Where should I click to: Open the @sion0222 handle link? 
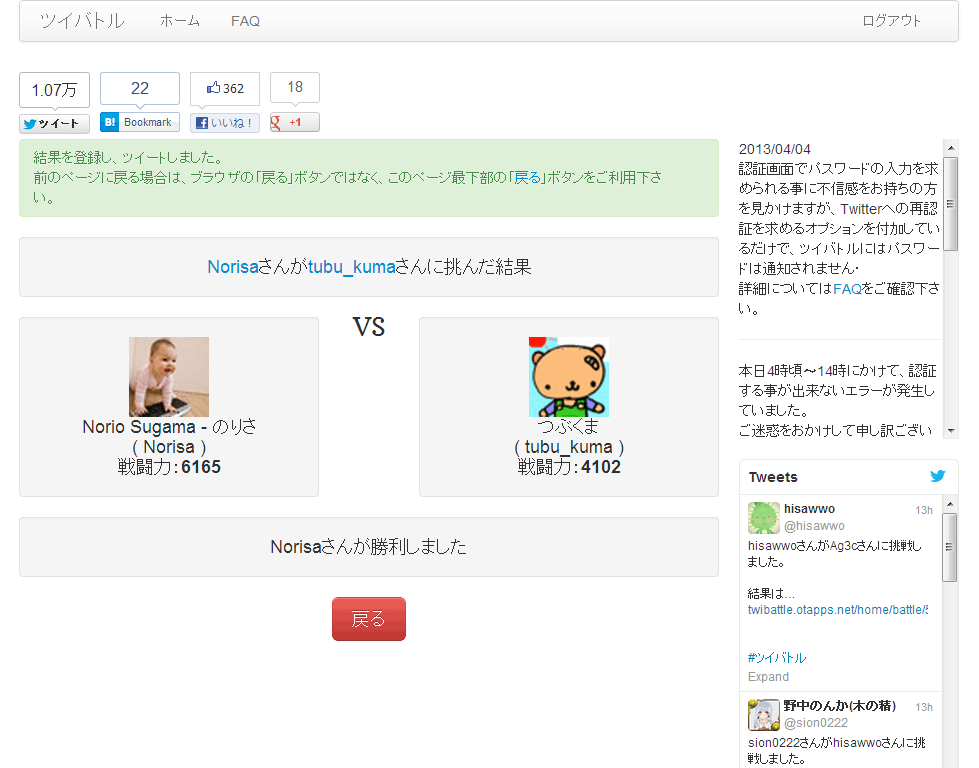pyautogui.click(x=815, y=722)
